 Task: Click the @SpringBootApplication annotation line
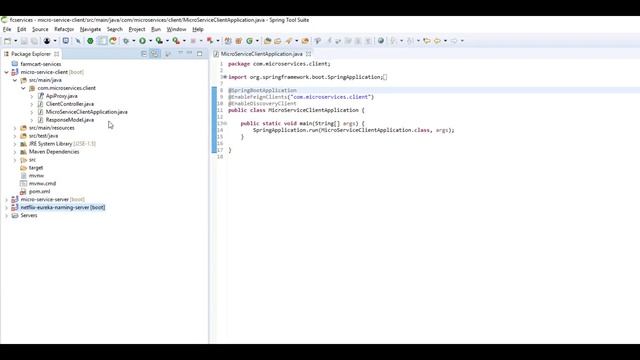(x=262, y=90)
